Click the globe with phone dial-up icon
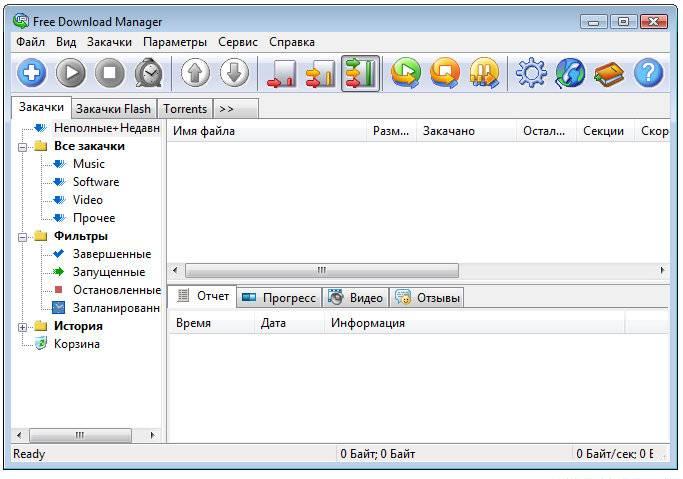 570,73
